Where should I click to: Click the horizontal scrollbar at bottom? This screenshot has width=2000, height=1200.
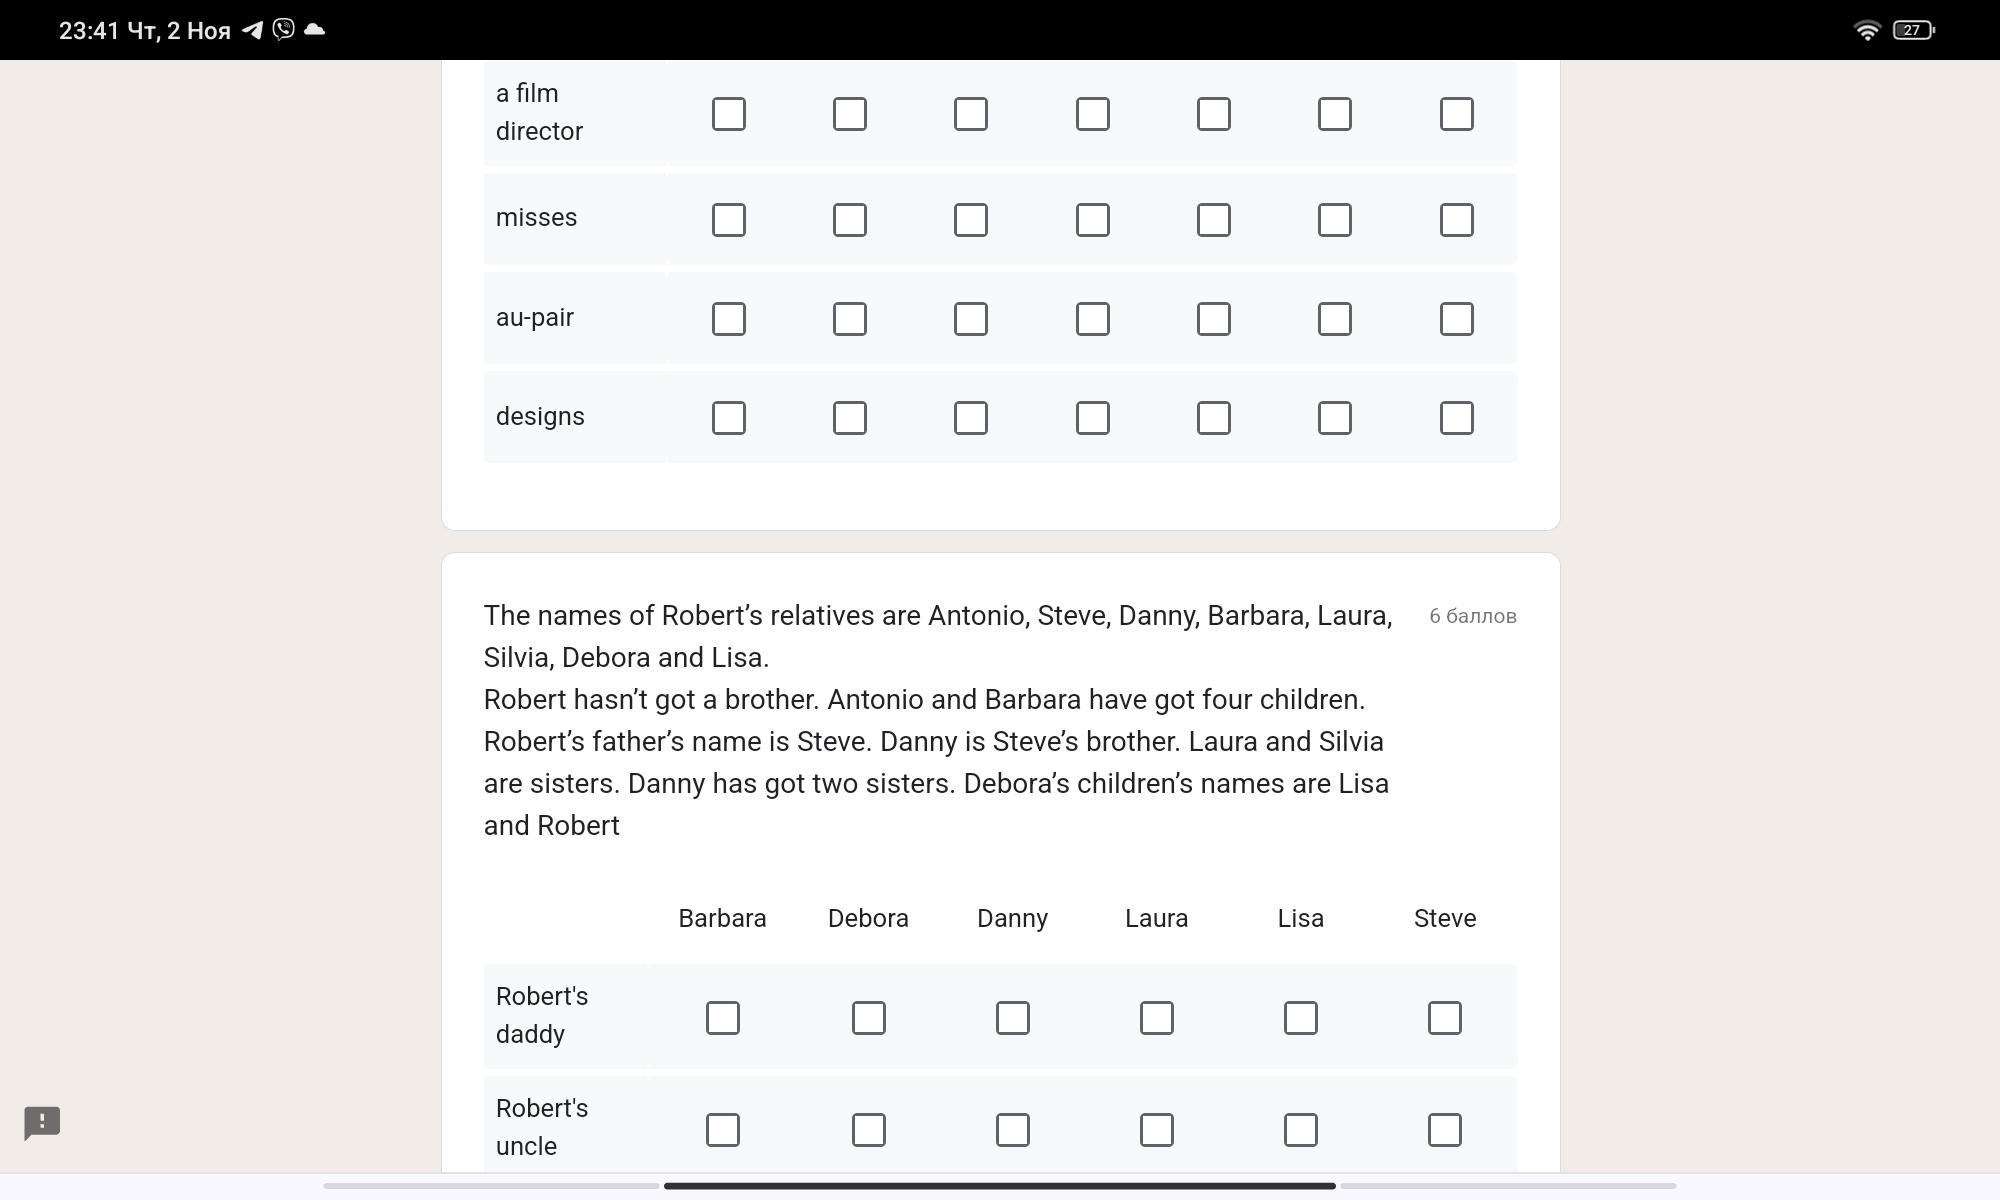point(1000,1186)
